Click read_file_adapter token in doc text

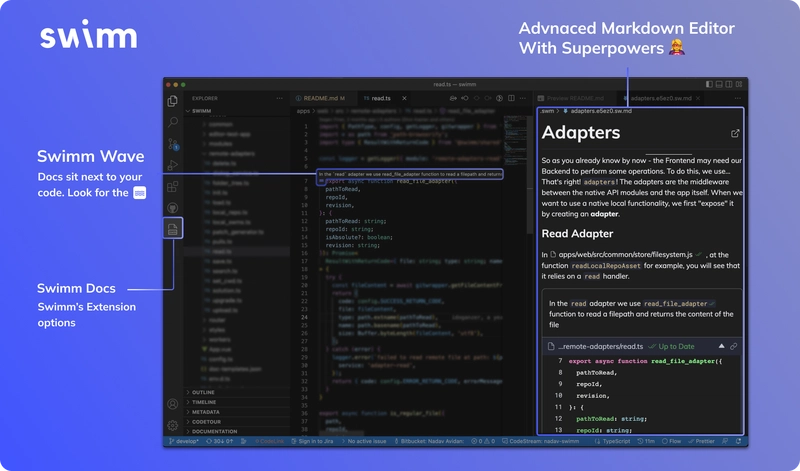(679, 304)
